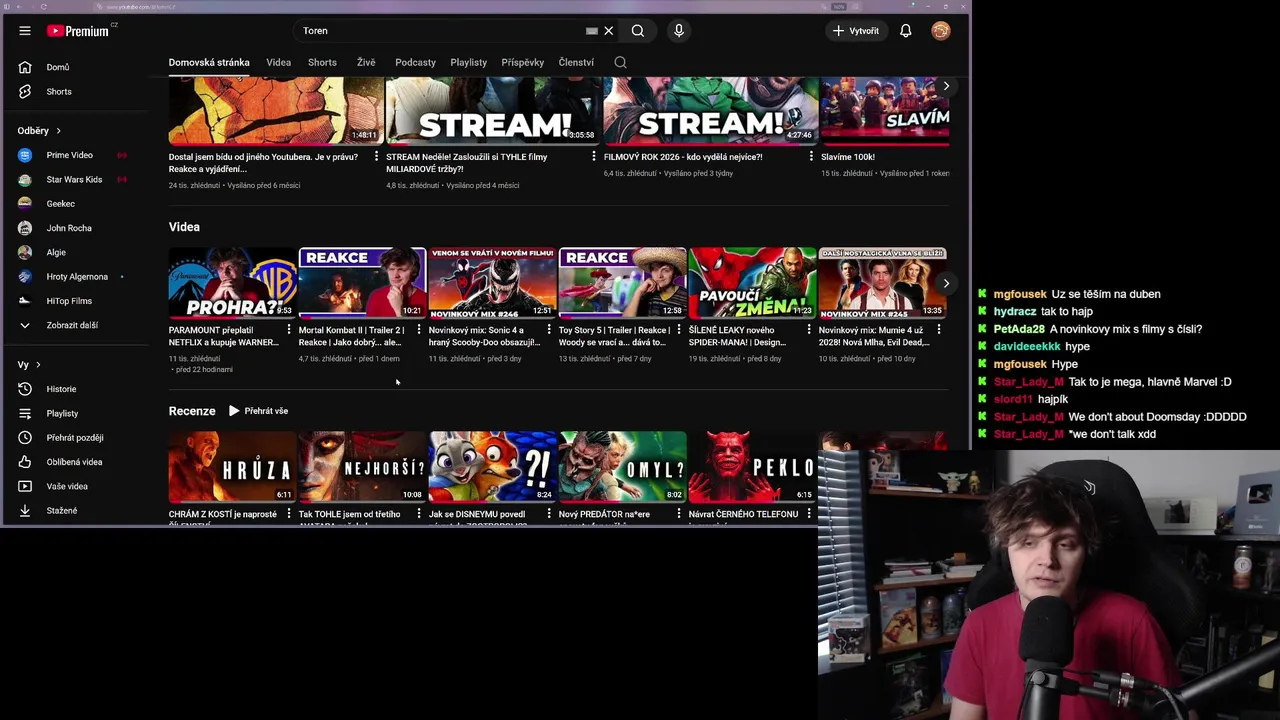Open PAVOUČÍ ZMĚNA Spider-Man thumbnail
This screenshot has width=1280, height=720.
[752, 283]
